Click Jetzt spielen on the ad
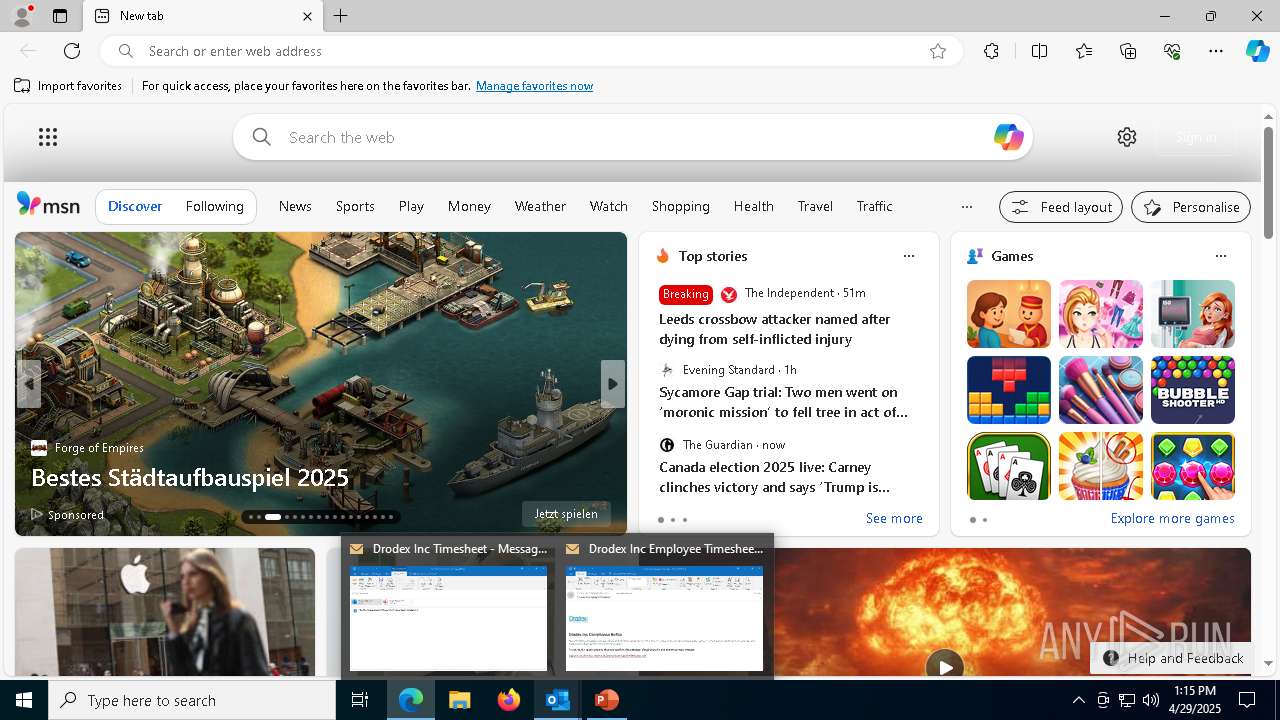The width and height of the screenshot is (1280, 720). (566, 514)
